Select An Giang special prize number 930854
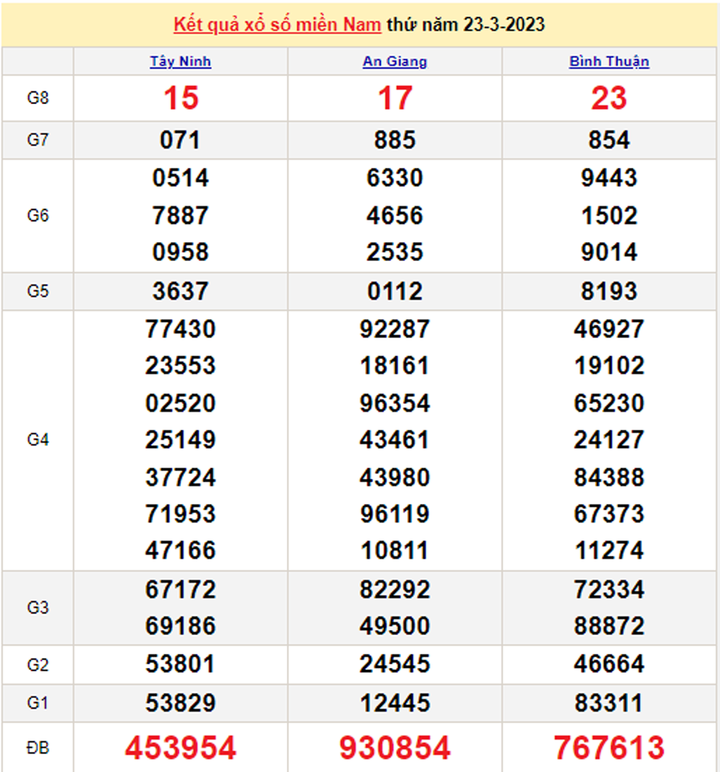Screen dimensions: 720x772 pos(395,747)
